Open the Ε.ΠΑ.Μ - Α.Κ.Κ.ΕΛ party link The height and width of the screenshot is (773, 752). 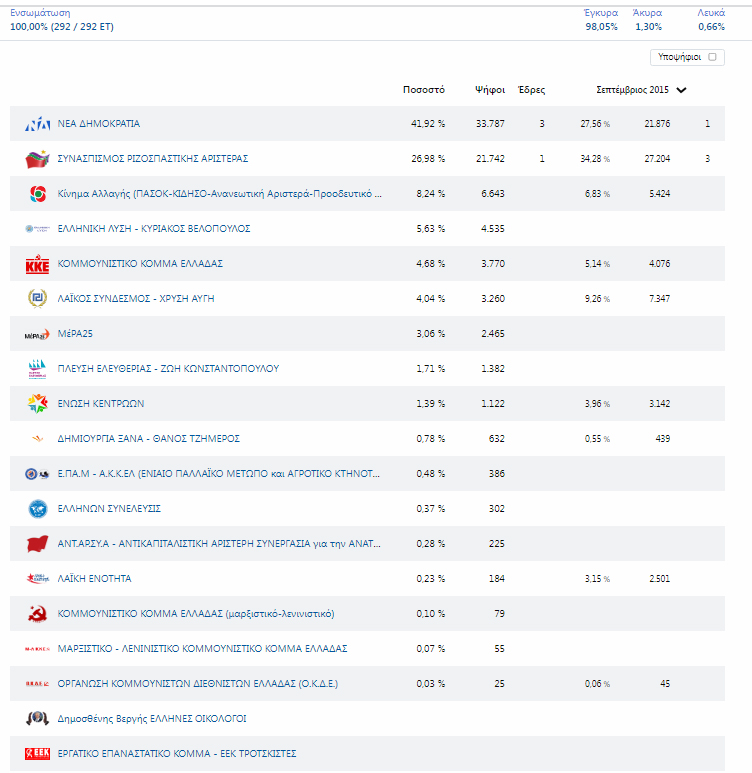tap(218, 474)
